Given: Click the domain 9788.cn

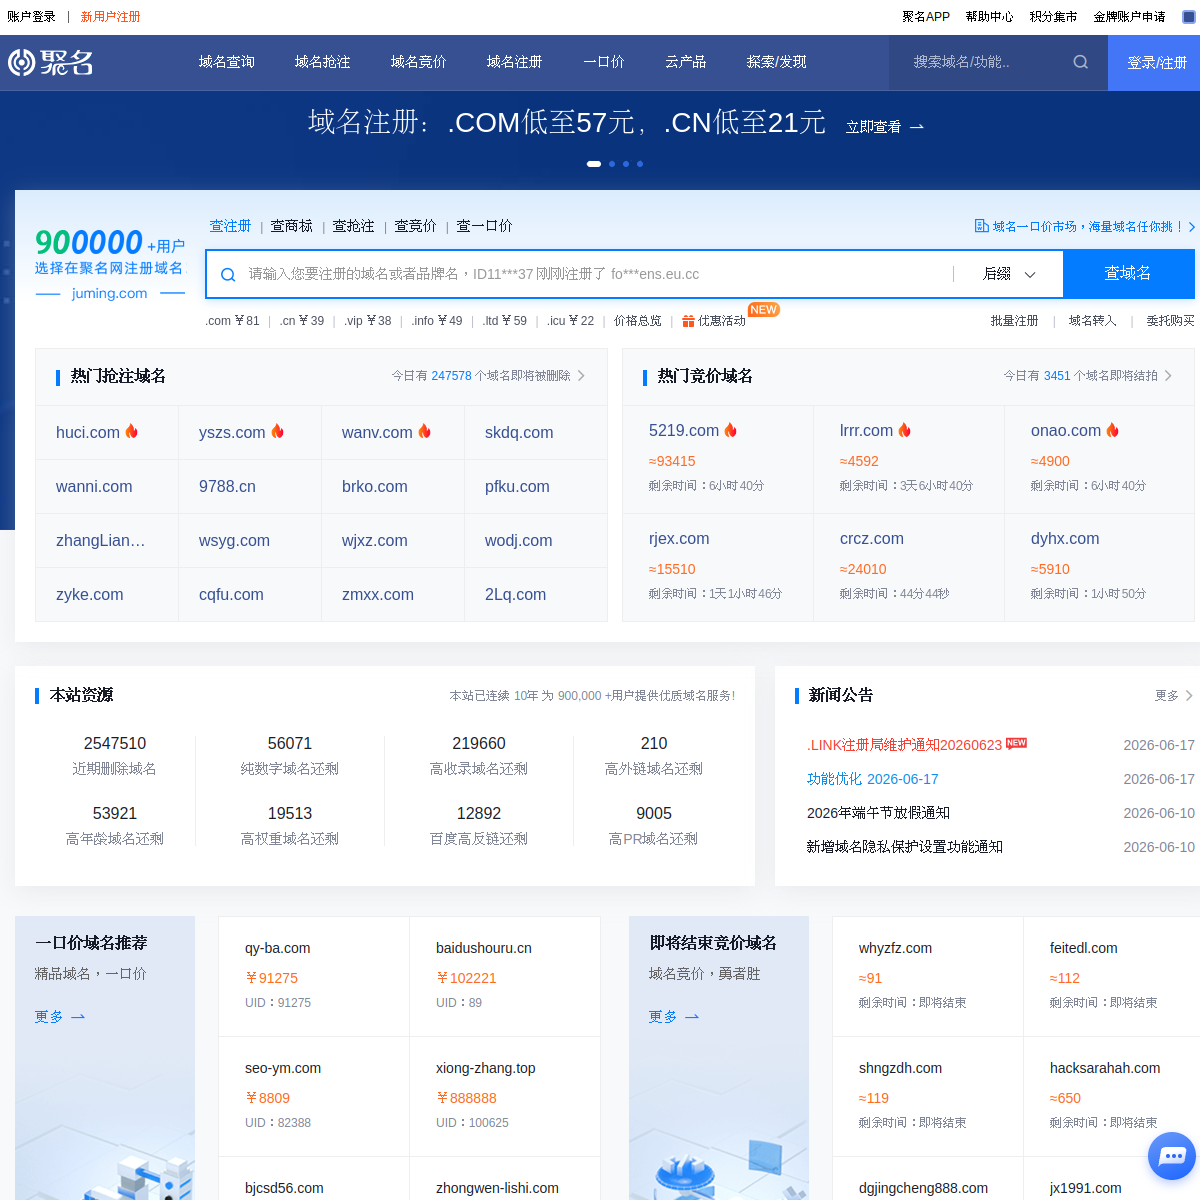Looking at the screenshot, I should 227,487.
